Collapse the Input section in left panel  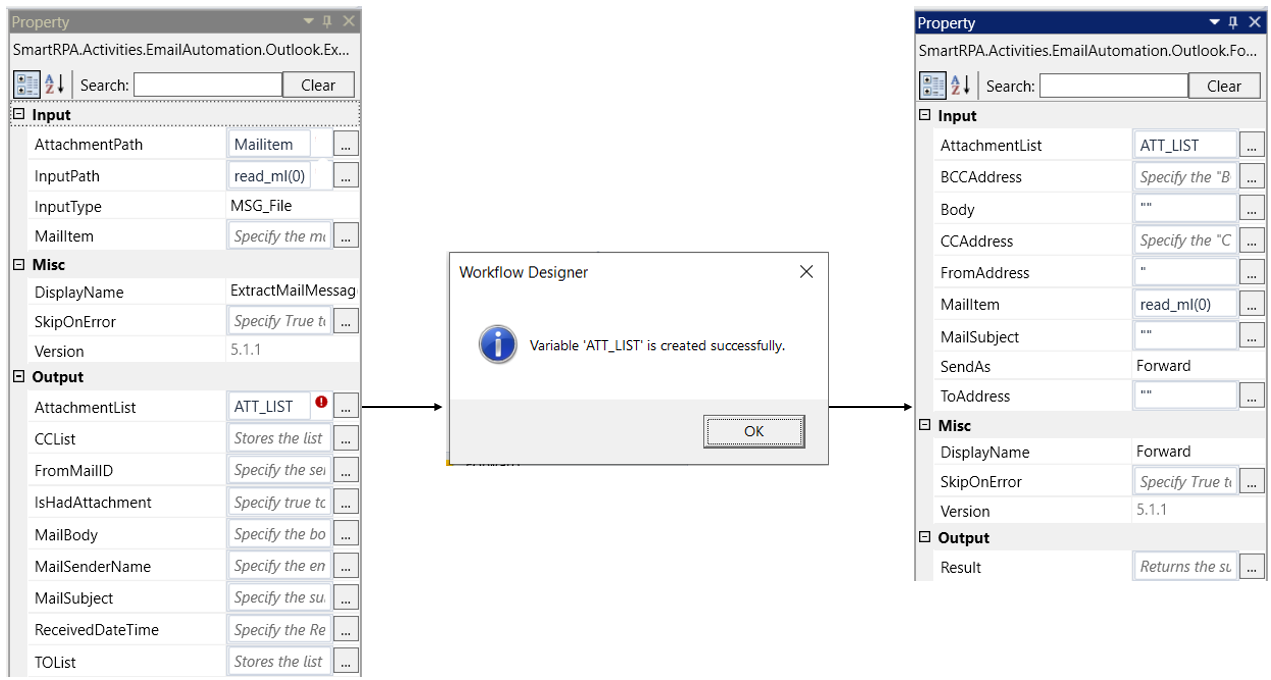pyautogui.click(x=18, y=115)
